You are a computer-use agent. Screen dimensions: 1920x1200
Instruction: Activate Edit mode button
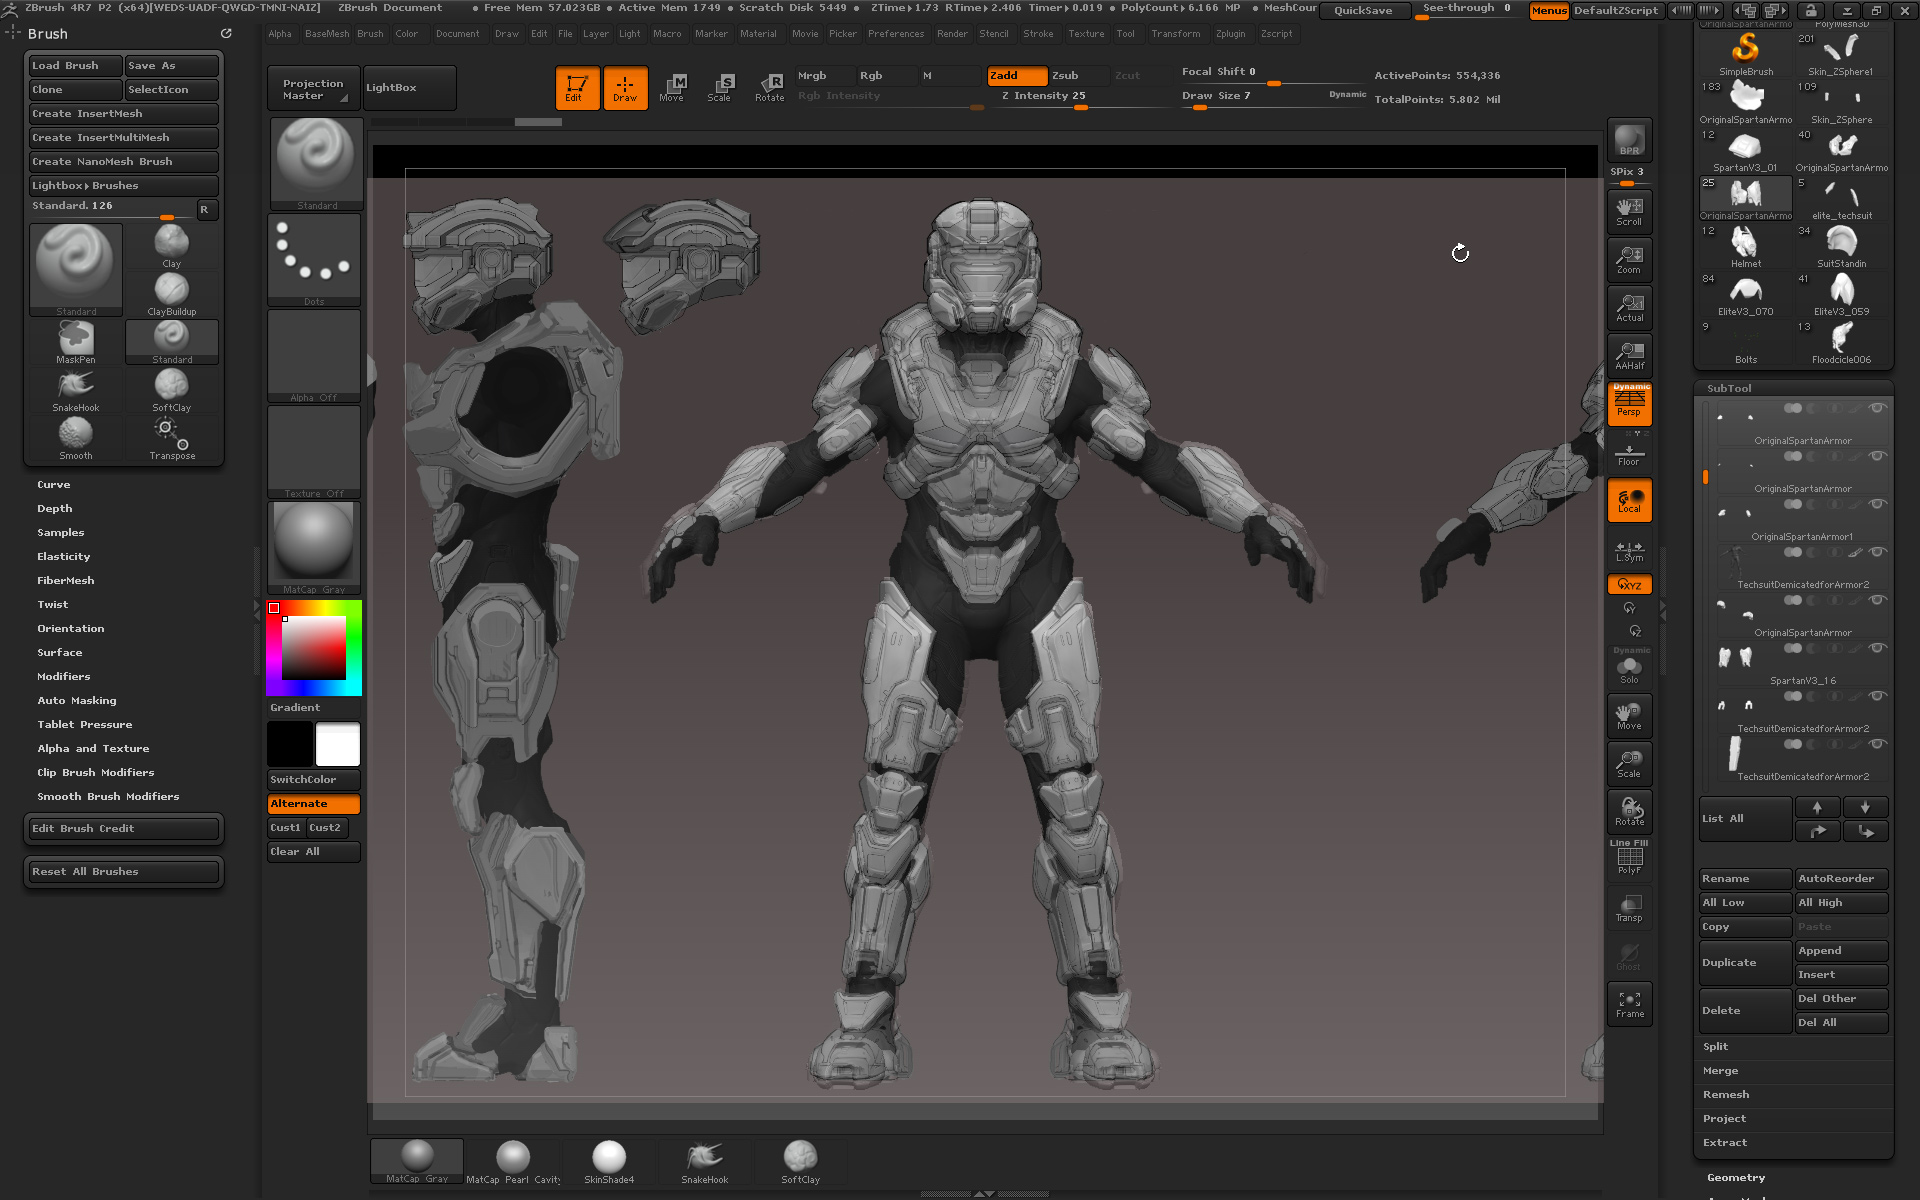pyautogui.click(x=577, y=88)
